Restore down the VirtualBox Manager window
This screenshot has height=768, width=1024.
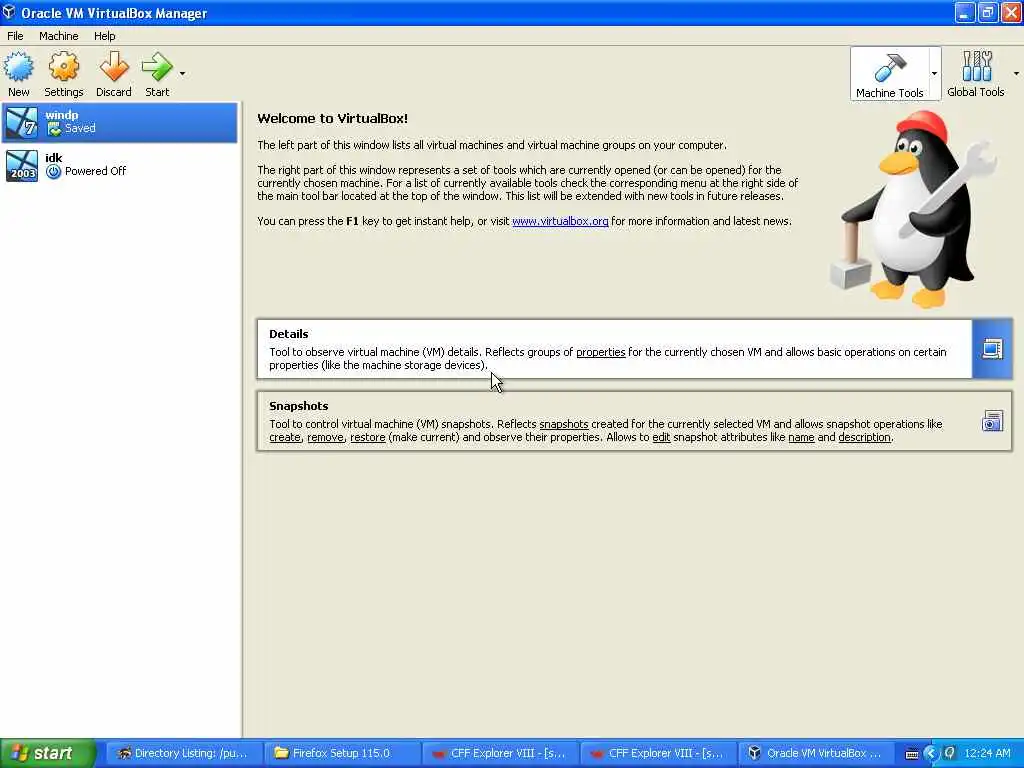coord(987,12)
